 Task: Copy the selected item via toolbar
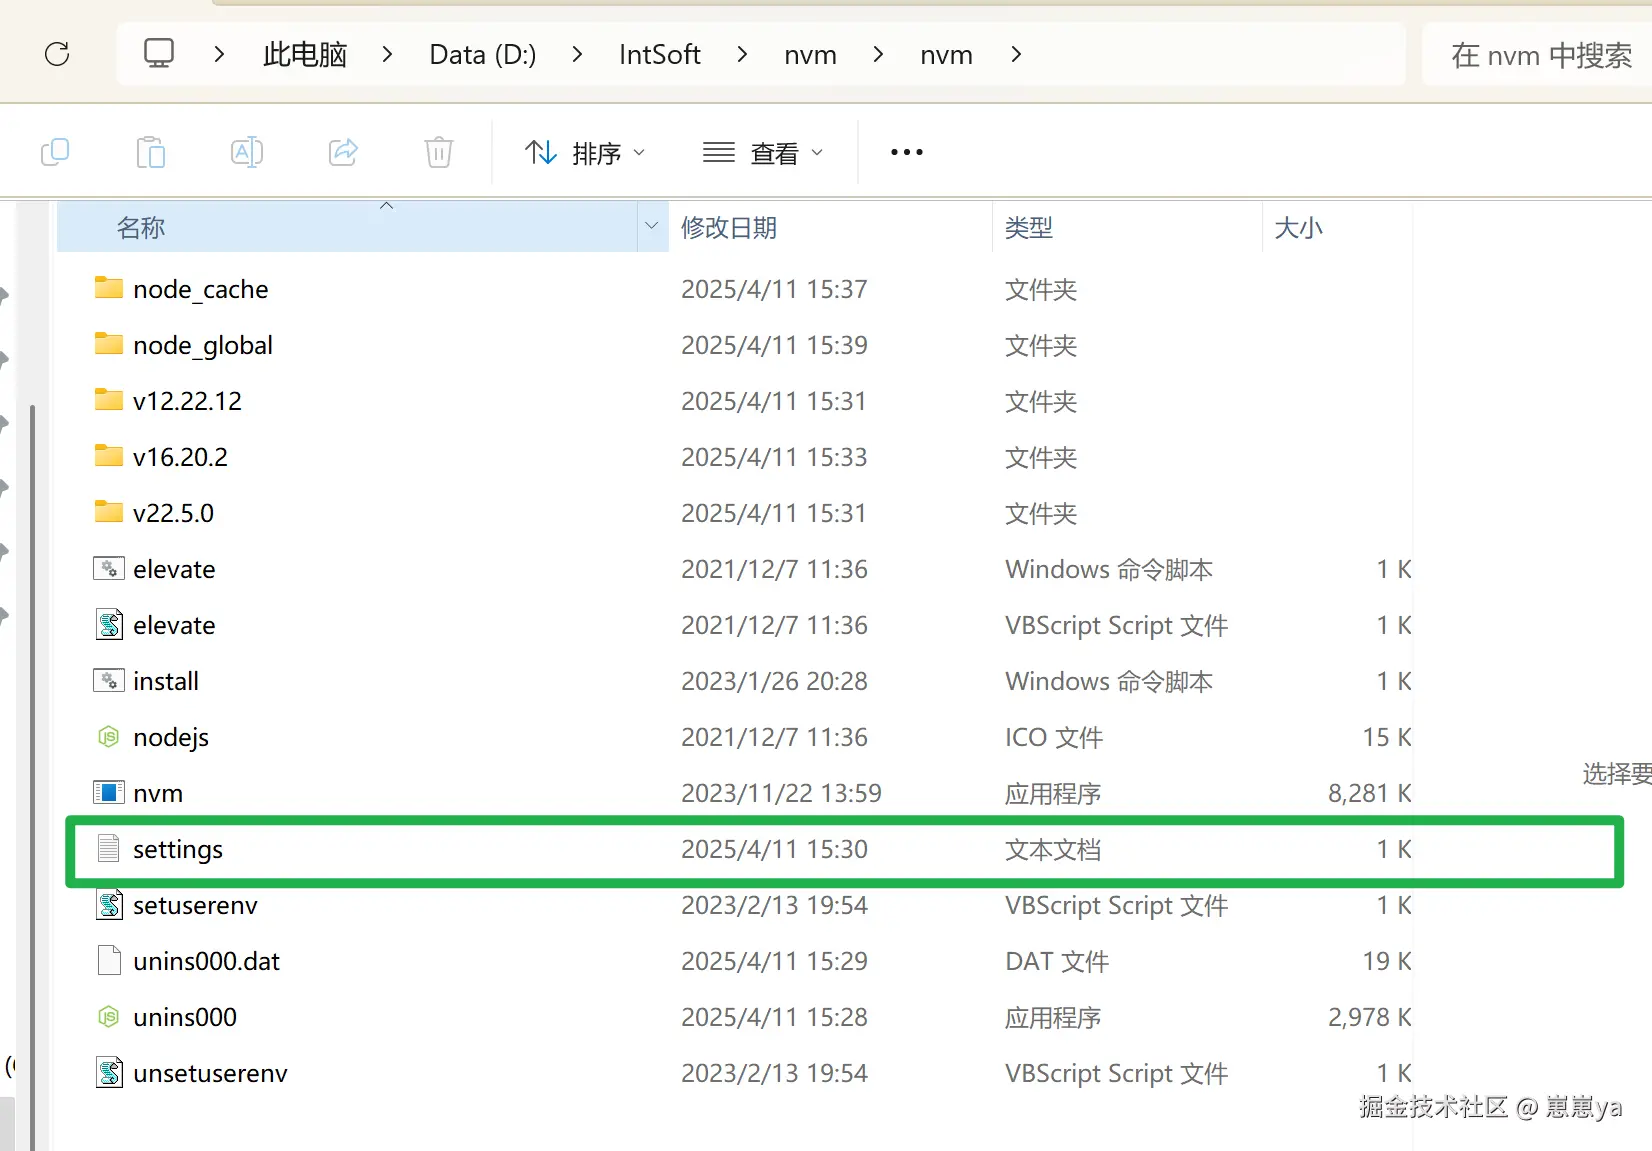click(x=55, y=152)
